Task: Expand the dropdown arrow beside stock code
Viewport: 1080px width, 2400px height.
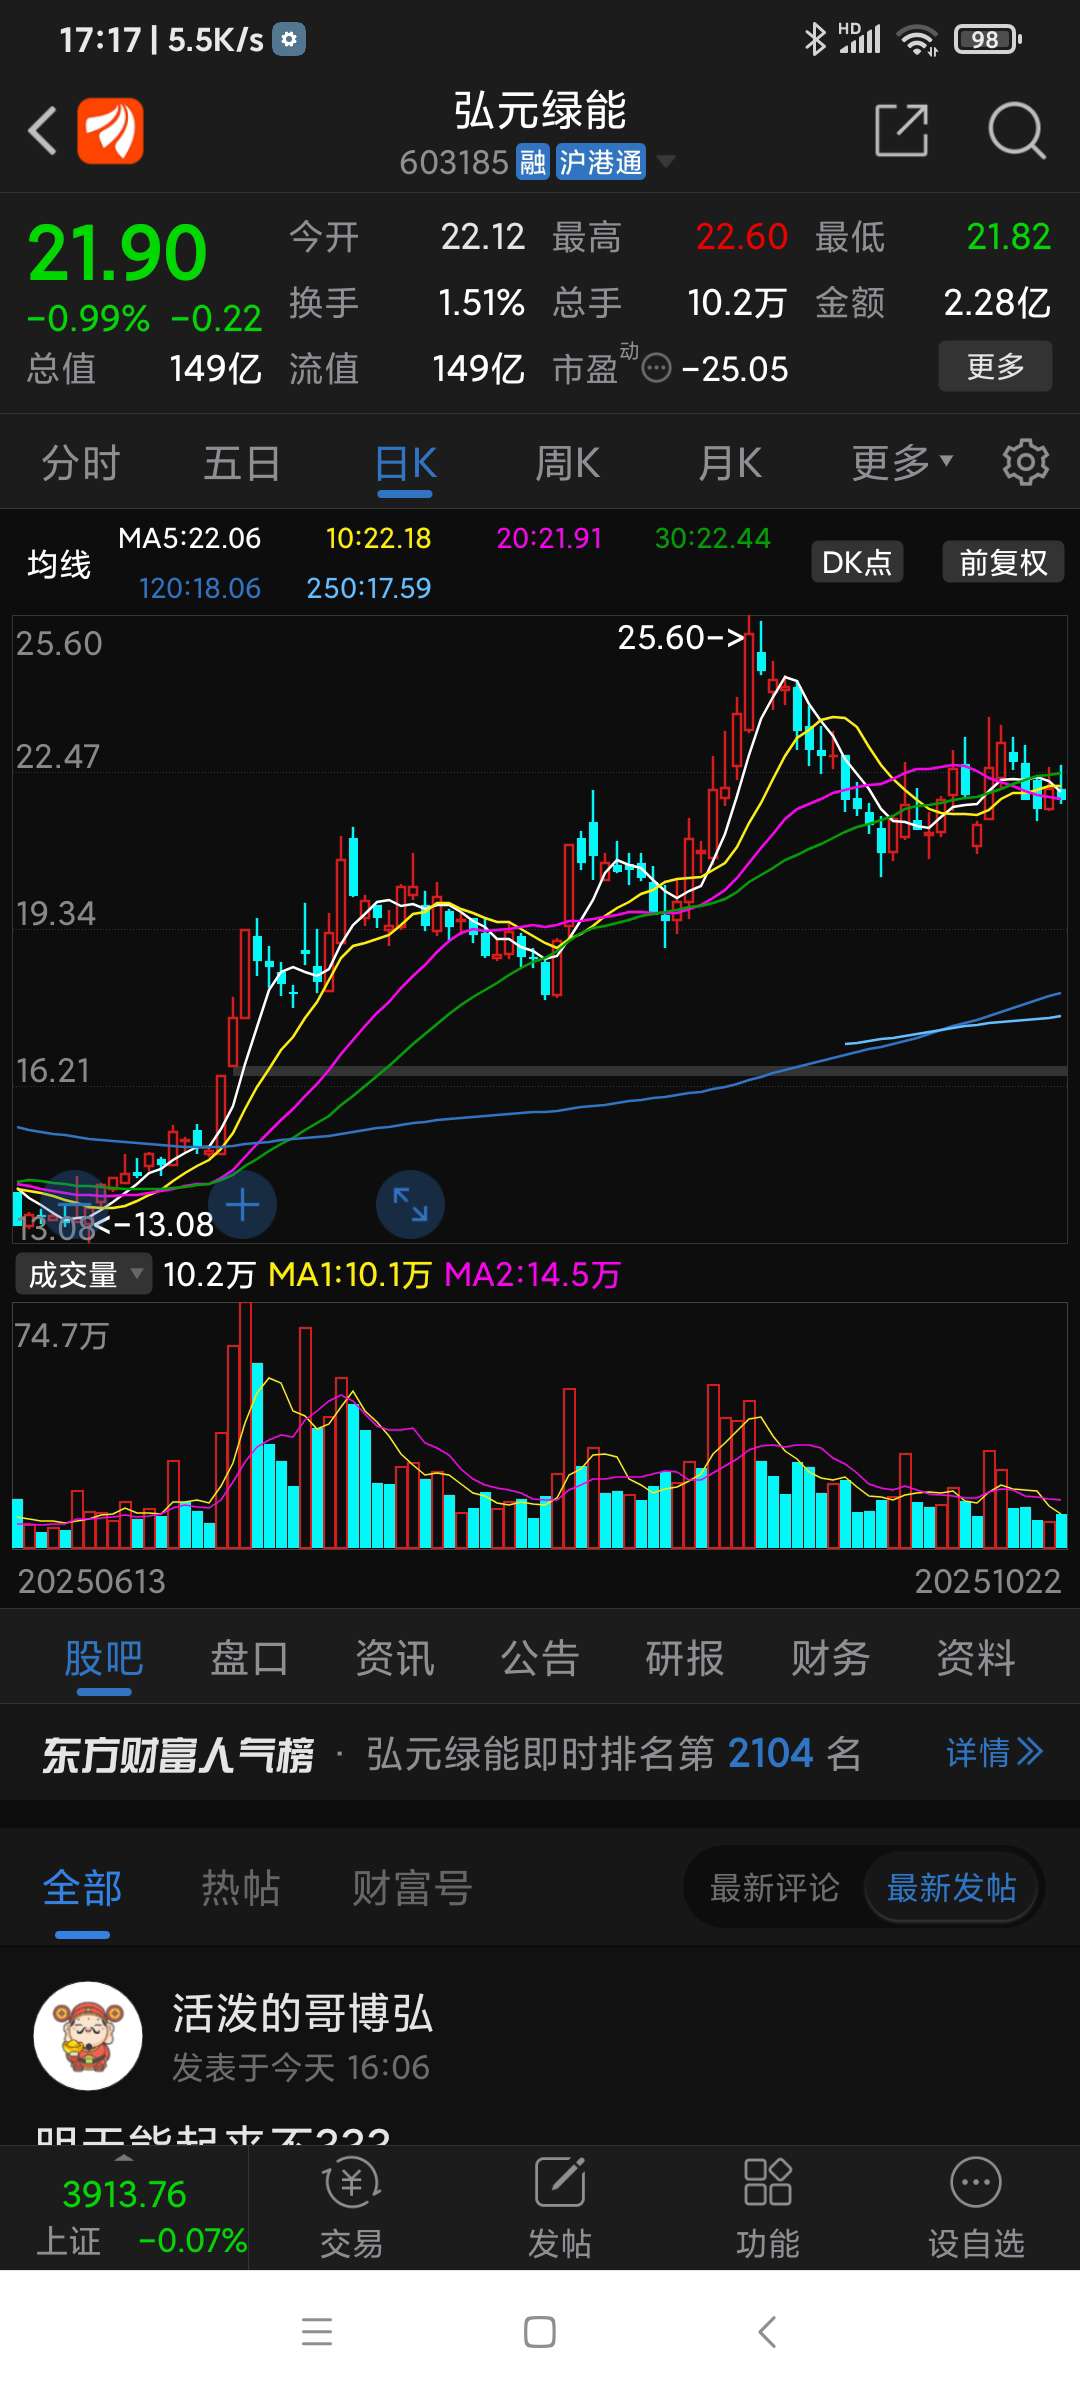Action: (x=664, y=161)
